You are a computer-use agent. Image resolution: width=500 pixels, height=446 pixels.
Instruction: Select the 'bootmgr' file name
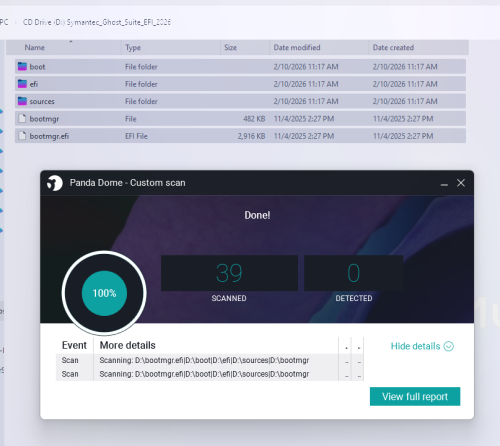coord(44,119)
